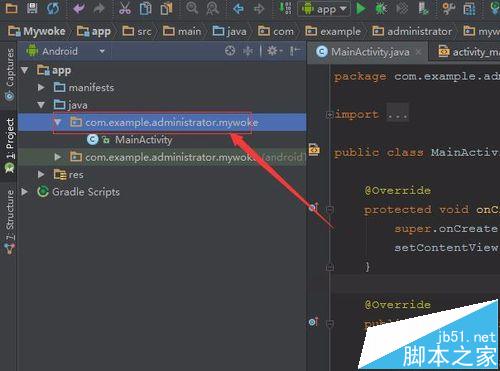The width and height of the screenshot is (500, 371).
Task: Click the Run with coverage icon
Action: coord(402,9)
